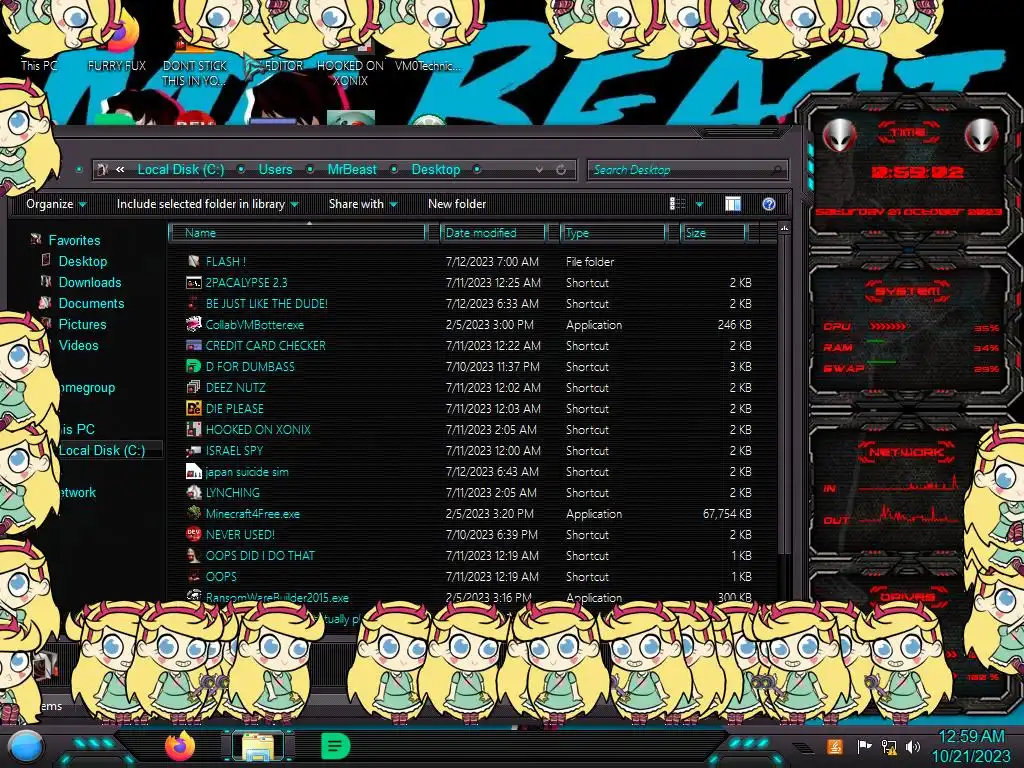Click the change view icon
The image size is (1024, 768).
click(x=677, y=204)
